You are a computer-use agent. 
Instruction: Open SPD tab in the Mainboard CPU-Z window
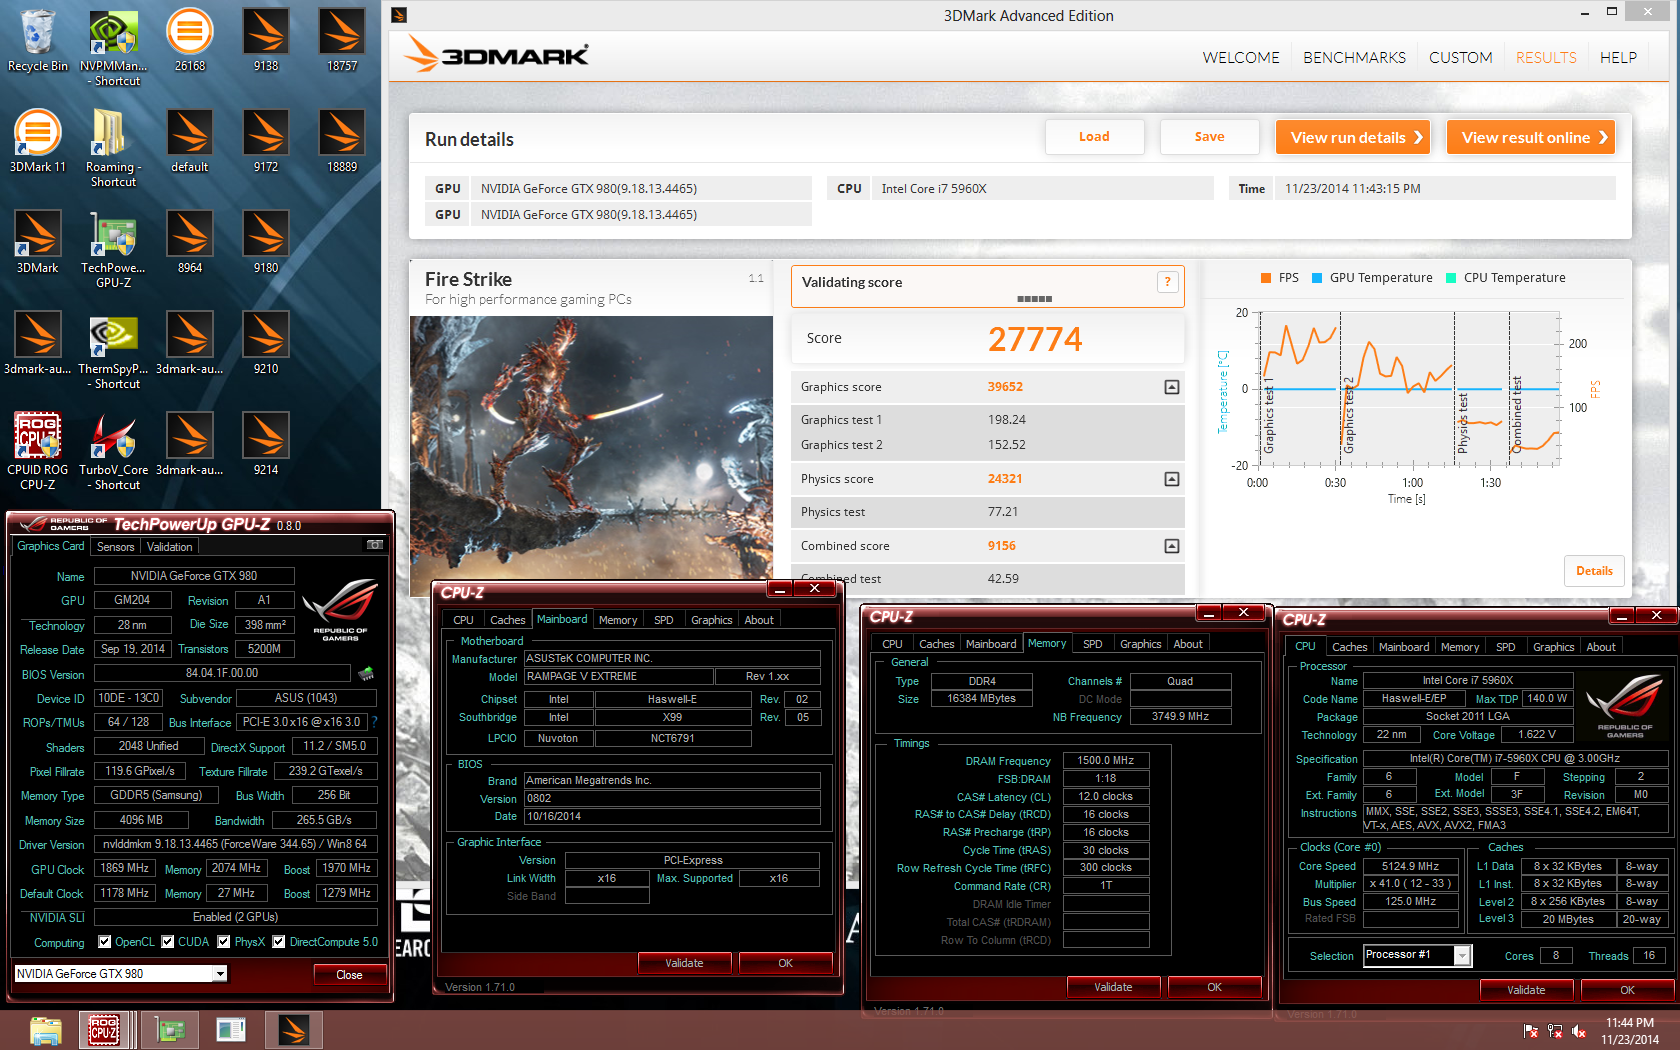[664, 620]
